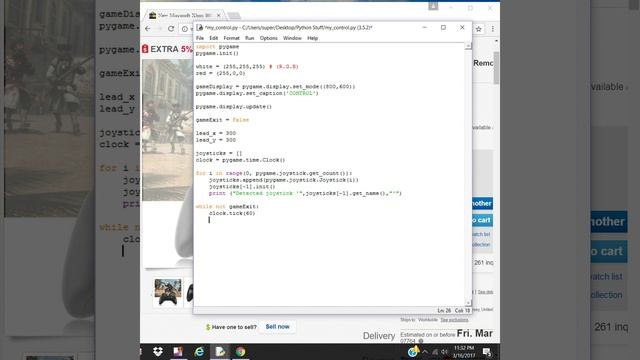Click the Col 18 status bar entry

(462, 311)
